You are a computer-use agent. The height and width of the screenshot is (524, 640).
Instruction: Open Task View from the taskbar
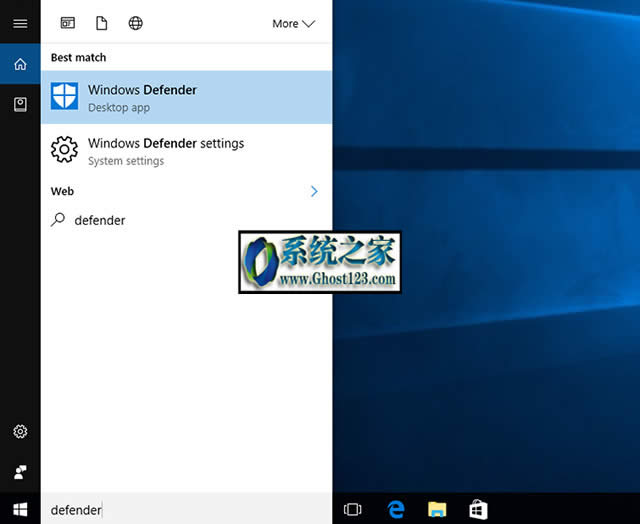[352, 509]
